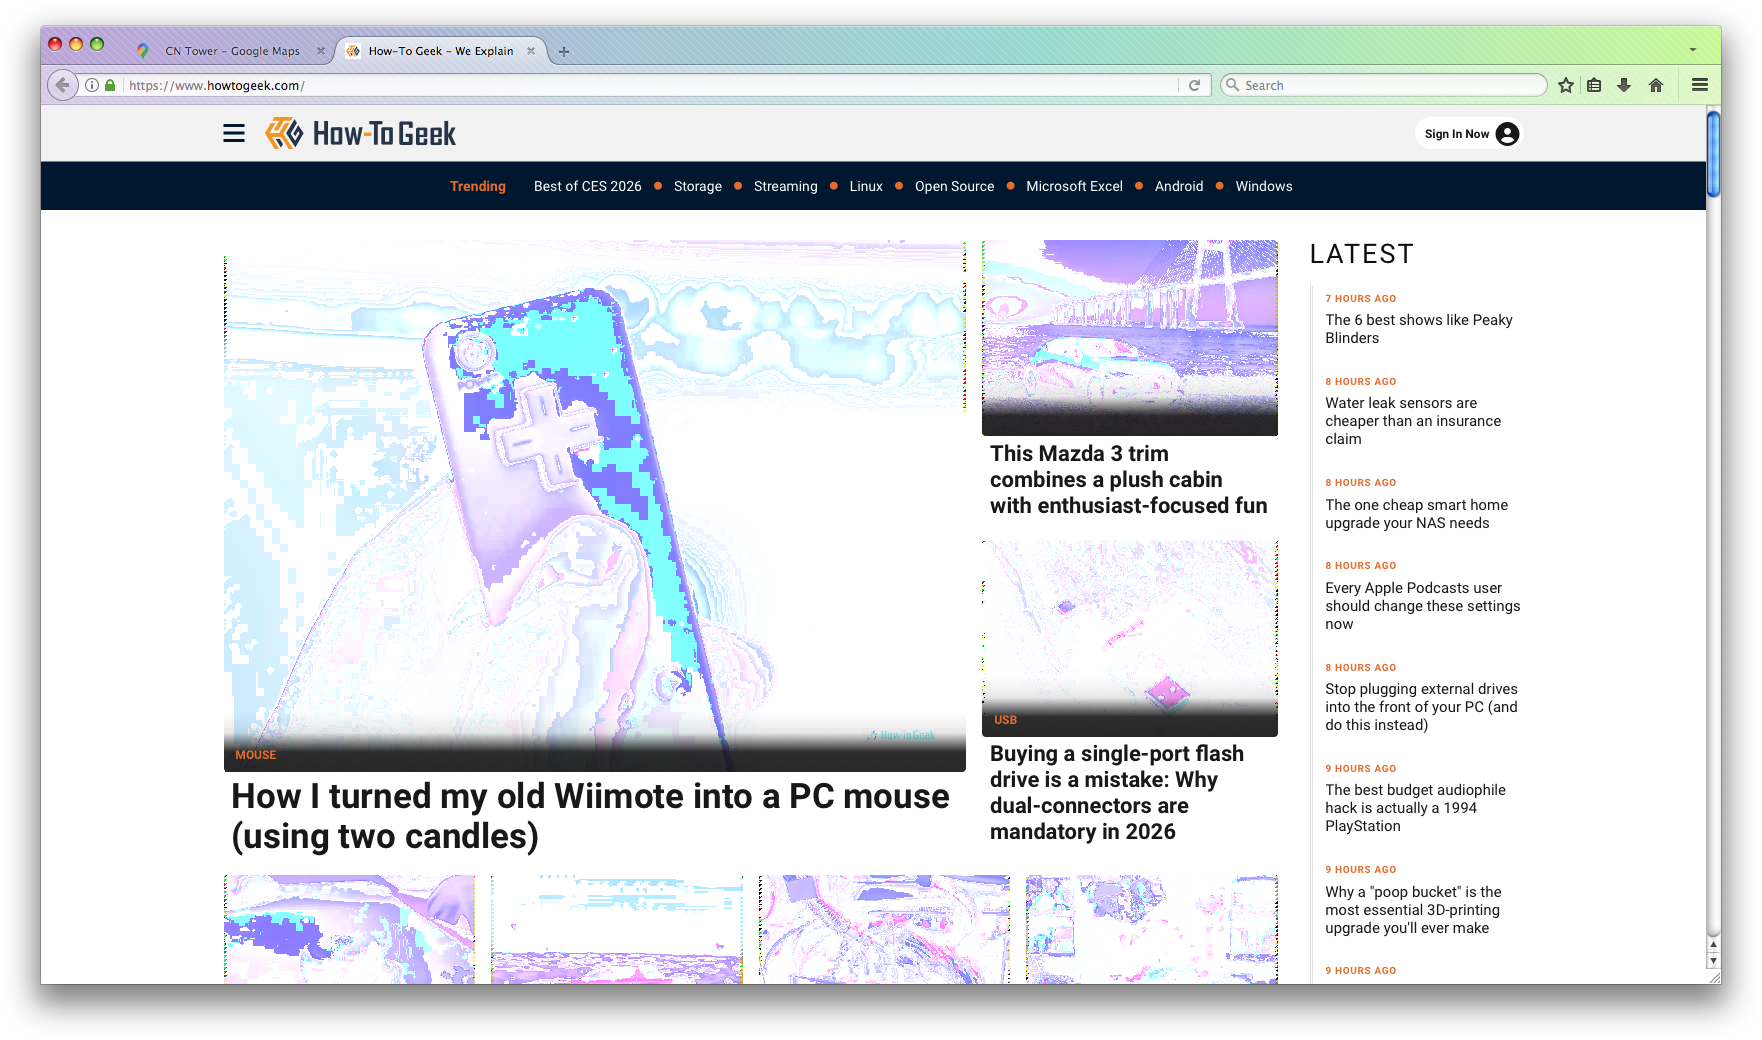Open How-To Geek site navigation hamburger menu
Viewport: 1762px width, 1040px height.
(x=234, y=133)
